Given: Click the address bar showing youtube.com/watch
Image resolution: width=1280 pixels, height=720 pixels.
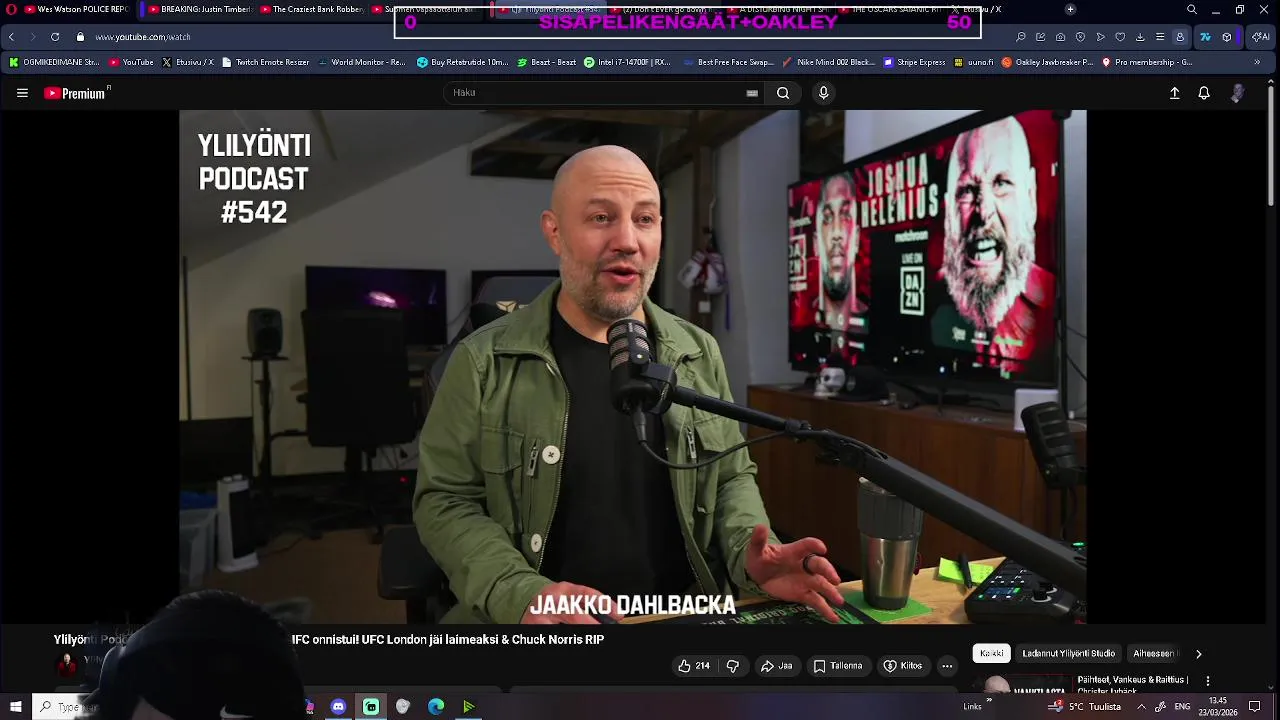Looking at the screenshot, I should (143, 37).
